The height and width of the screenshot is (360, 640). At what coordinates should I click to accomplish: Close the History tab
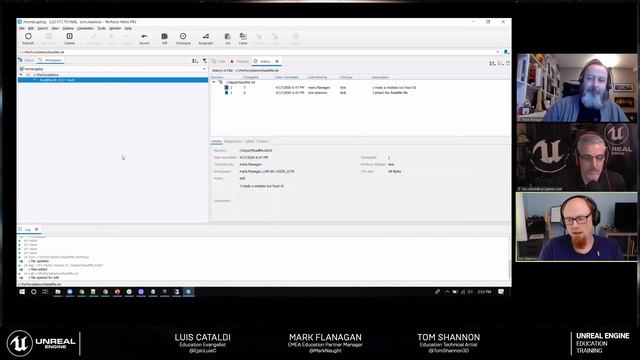tap(277, 61)
